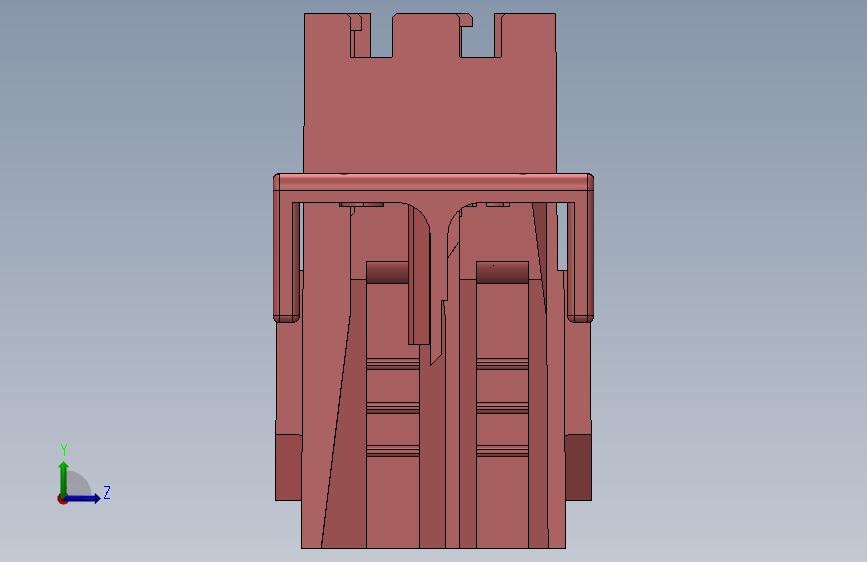Select the dark right lower side tab face
The height and width of the screenshot is (562, 867).
point(578,467)
